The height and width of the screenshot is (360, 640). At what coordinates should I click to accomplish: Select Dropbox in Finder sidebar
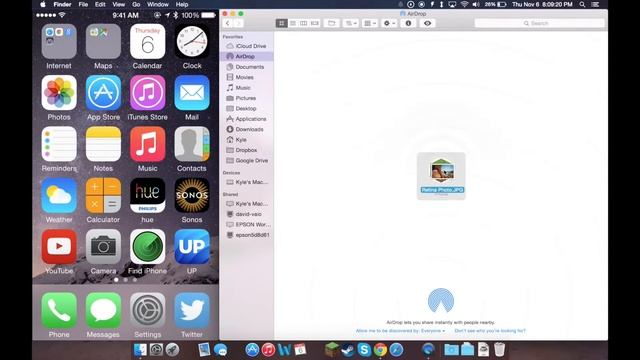[x=247, y=150]
